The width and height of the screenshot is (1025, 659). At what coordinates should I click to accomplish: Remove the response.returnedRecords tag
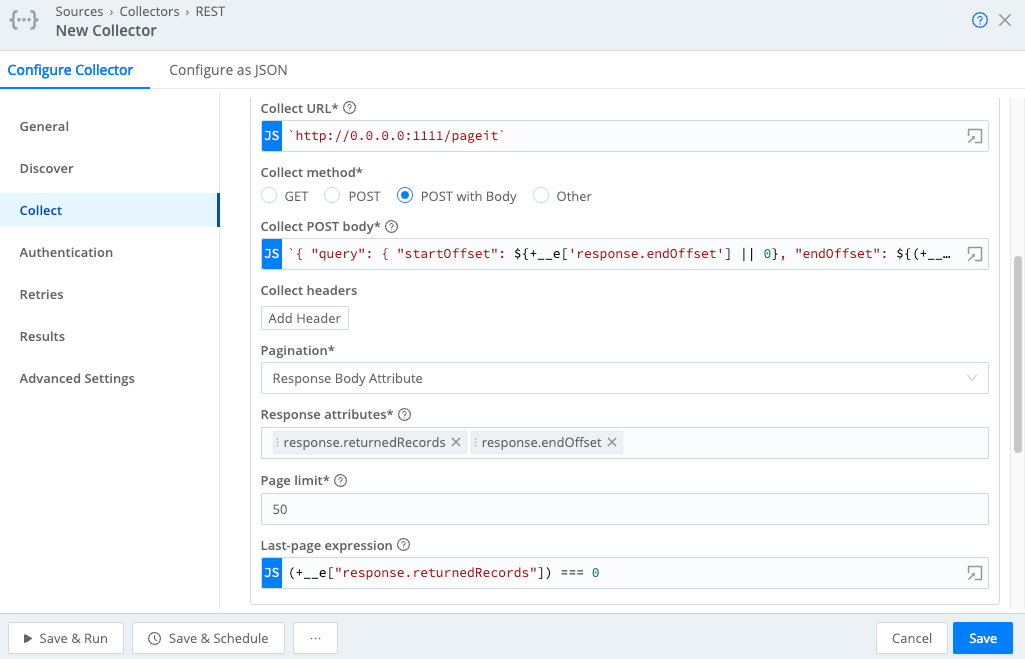tap(456, 442)
